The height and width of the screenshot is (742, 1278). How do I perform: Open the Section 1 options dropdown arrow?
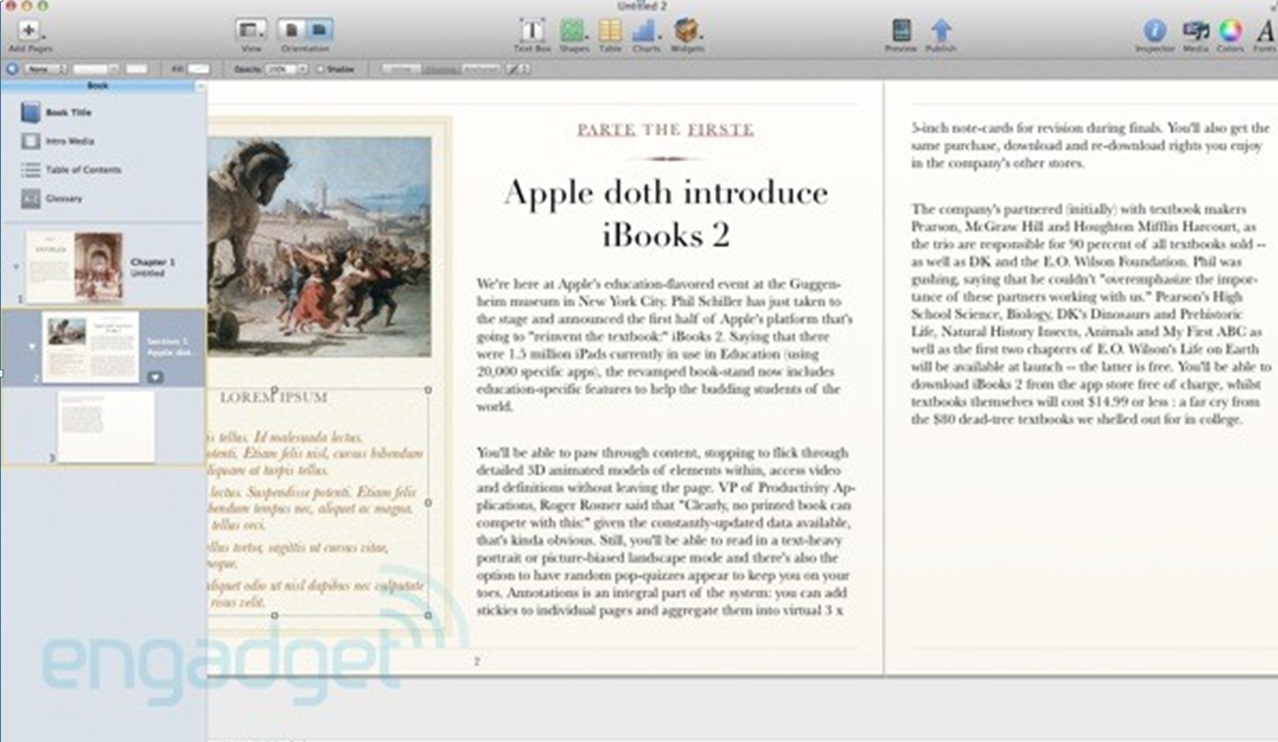click(x=155, y=377)
